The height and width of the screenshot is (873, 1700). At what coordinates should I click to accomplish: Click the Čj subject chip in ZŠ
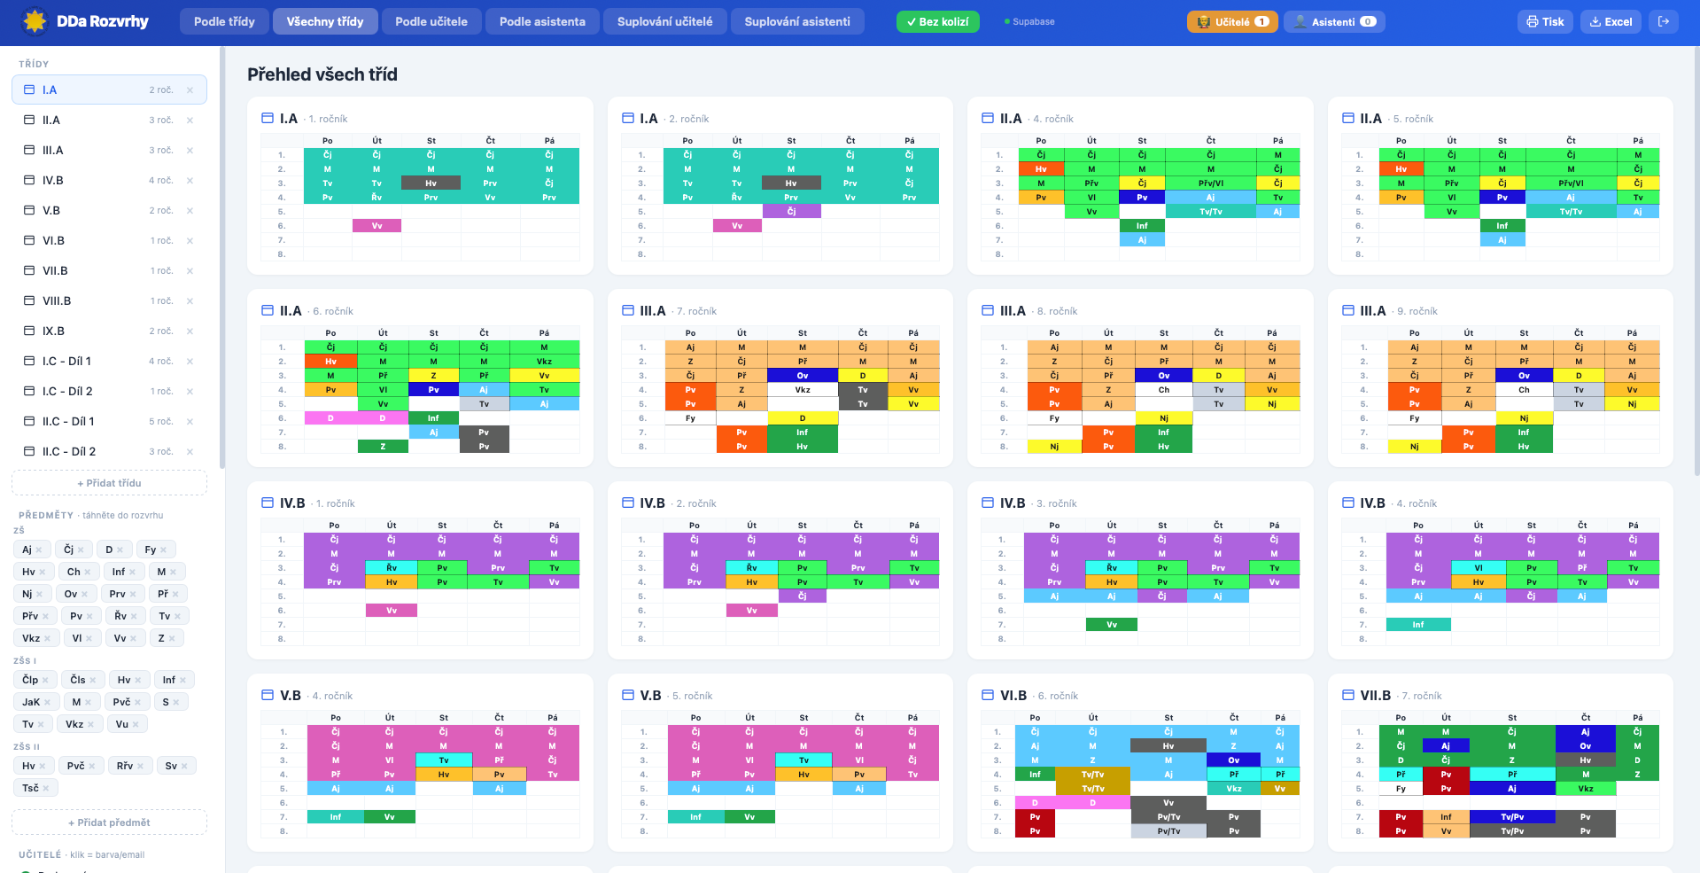click(x=75, y=549)
